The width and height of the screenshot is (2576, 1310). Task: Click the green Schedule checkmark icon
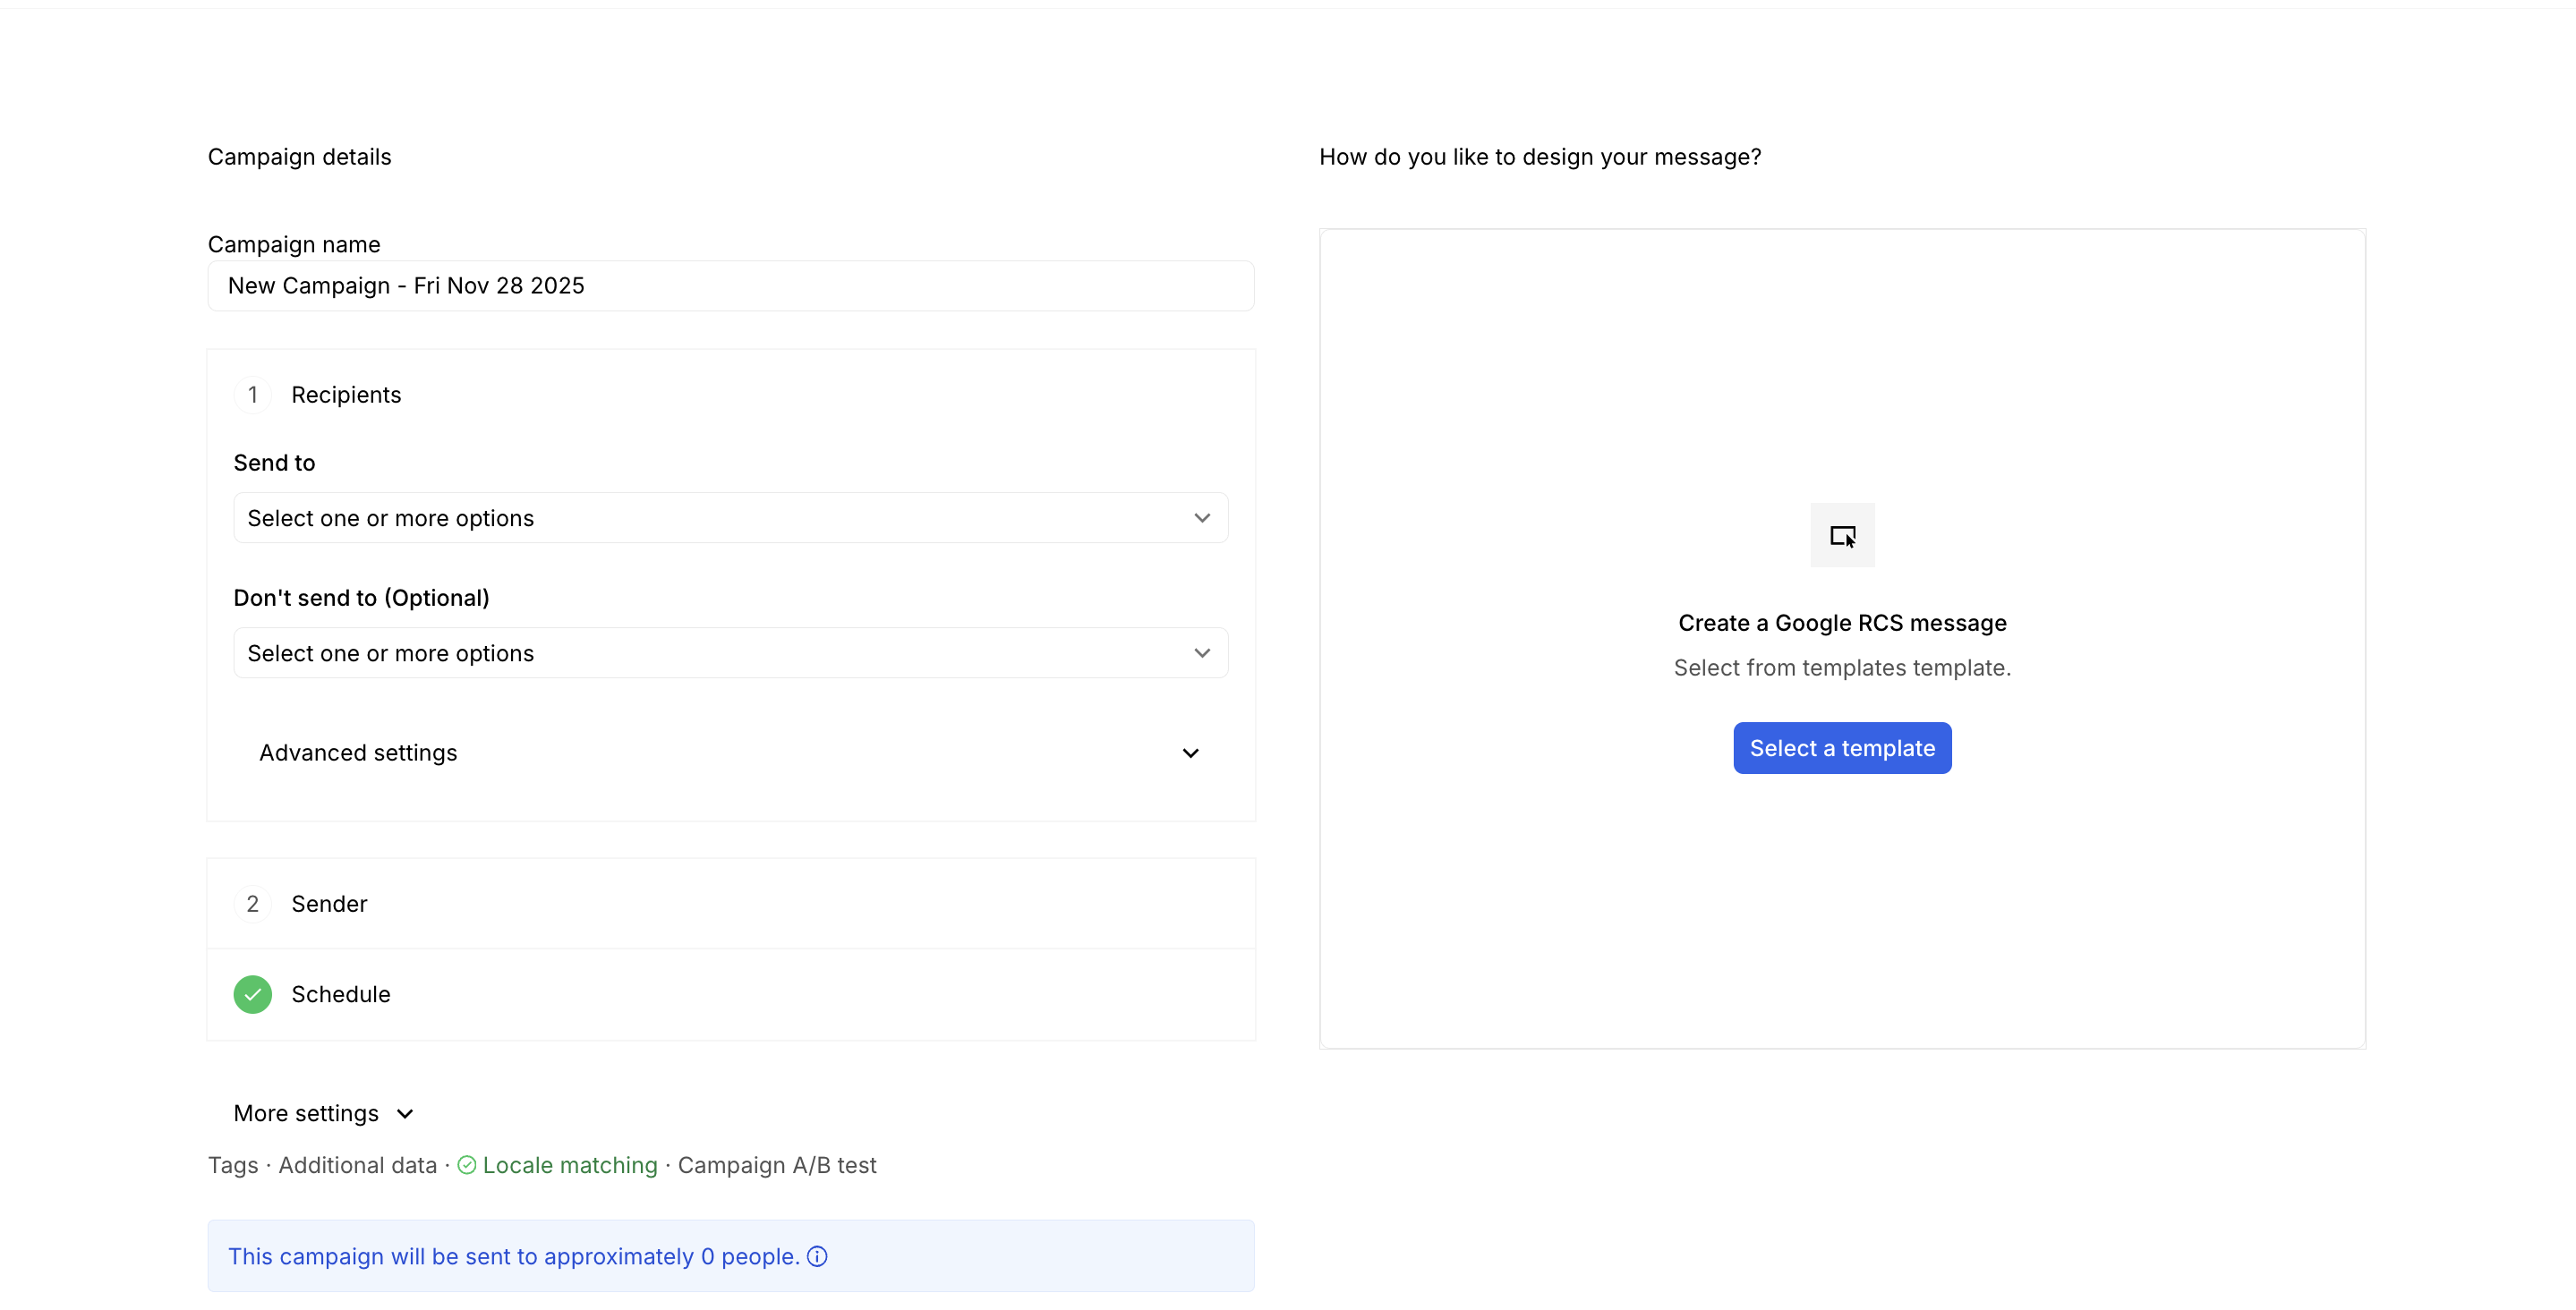tap(252, 994)
